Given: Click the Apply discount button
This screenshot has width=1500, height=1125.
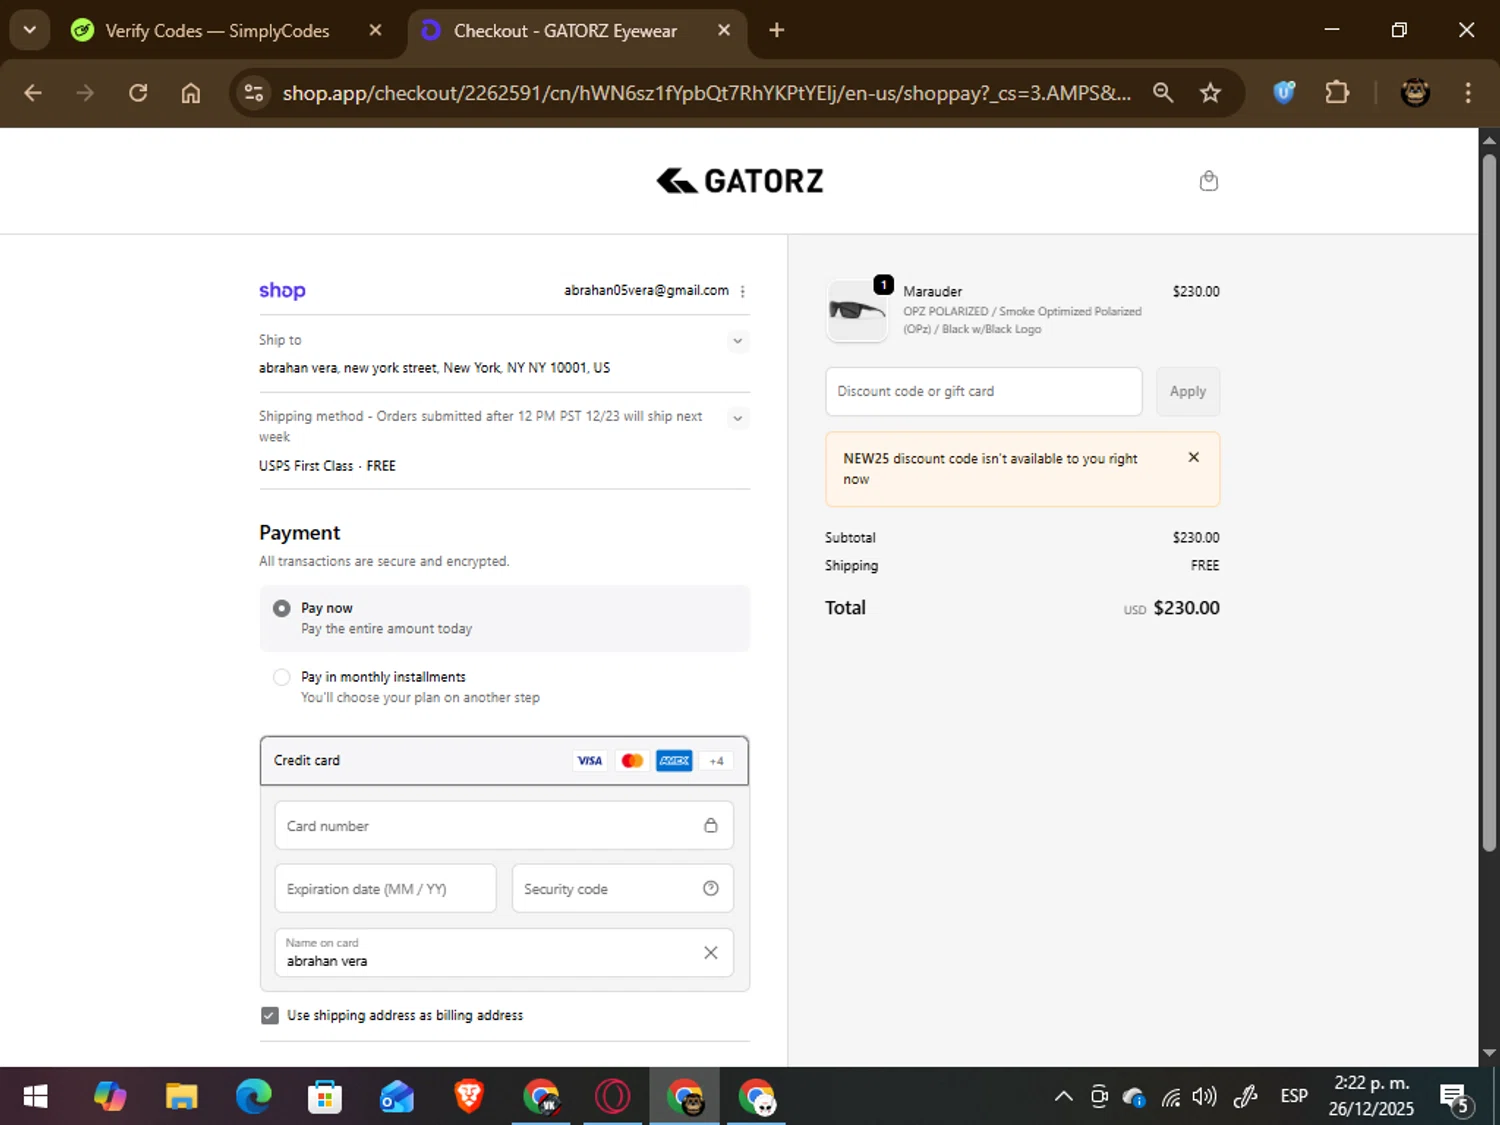Looking at the screenshot, I should pos(1188,391).
